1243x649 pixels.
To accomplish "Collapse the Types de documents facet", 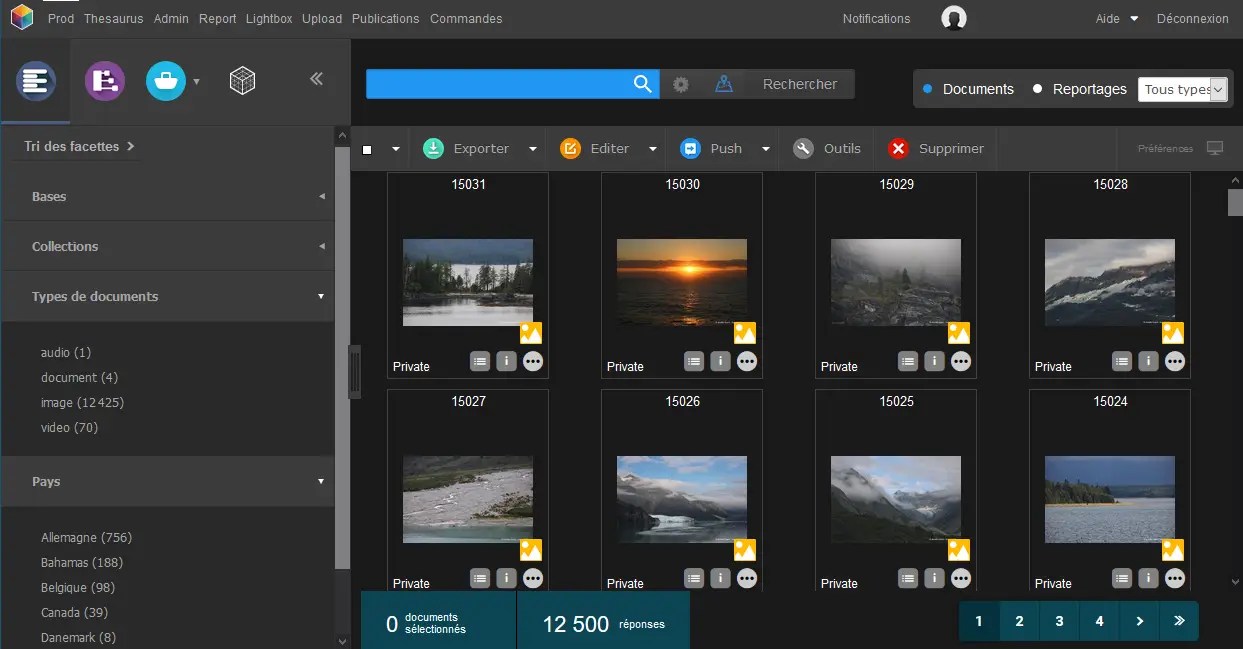I will pyautogui.click(x=320, y=296).
